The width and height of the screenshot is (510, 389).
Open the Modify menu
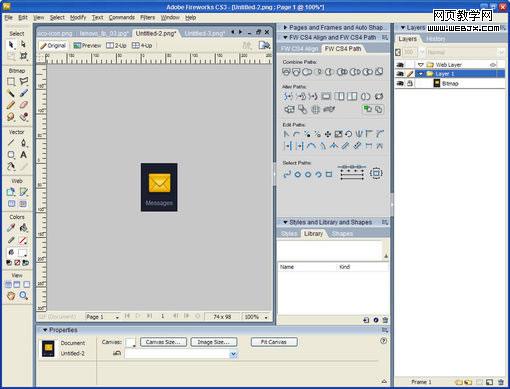pos(78,17)
